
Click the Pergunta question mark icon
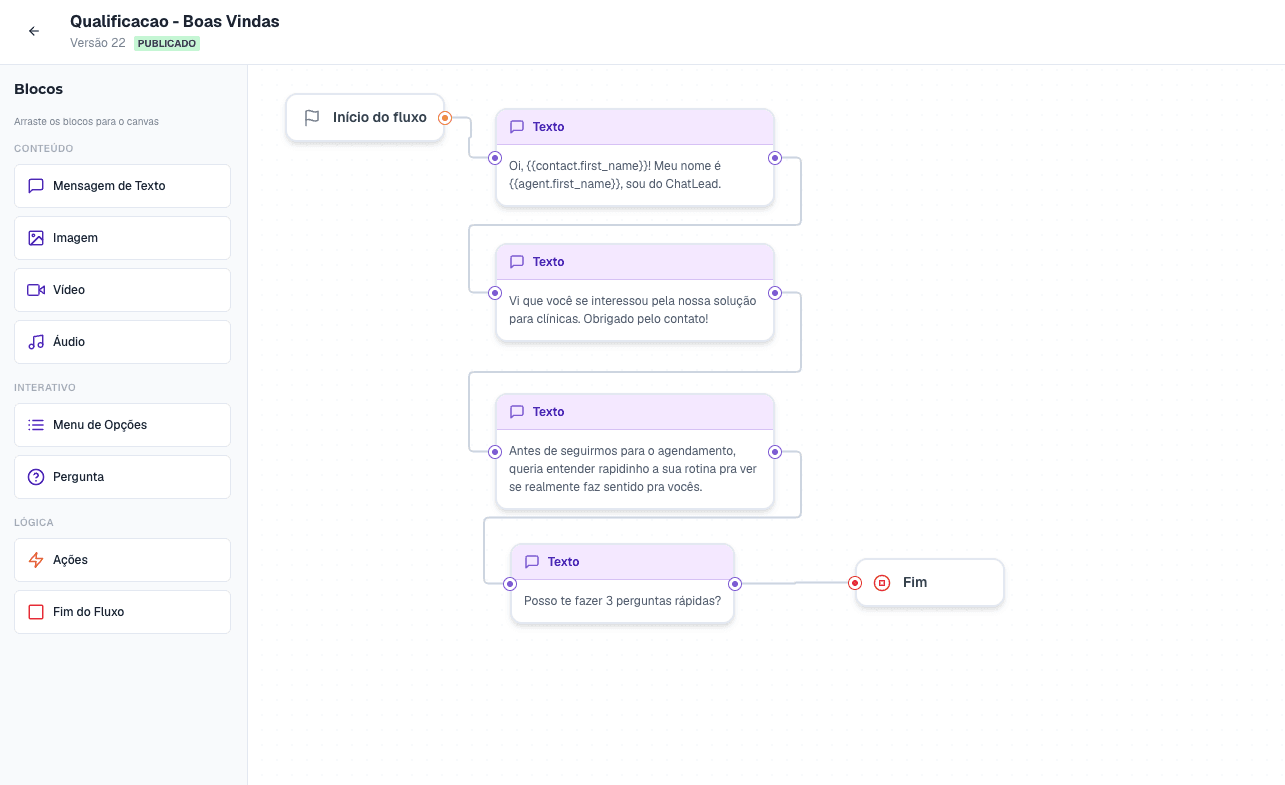tap(36, 477)
